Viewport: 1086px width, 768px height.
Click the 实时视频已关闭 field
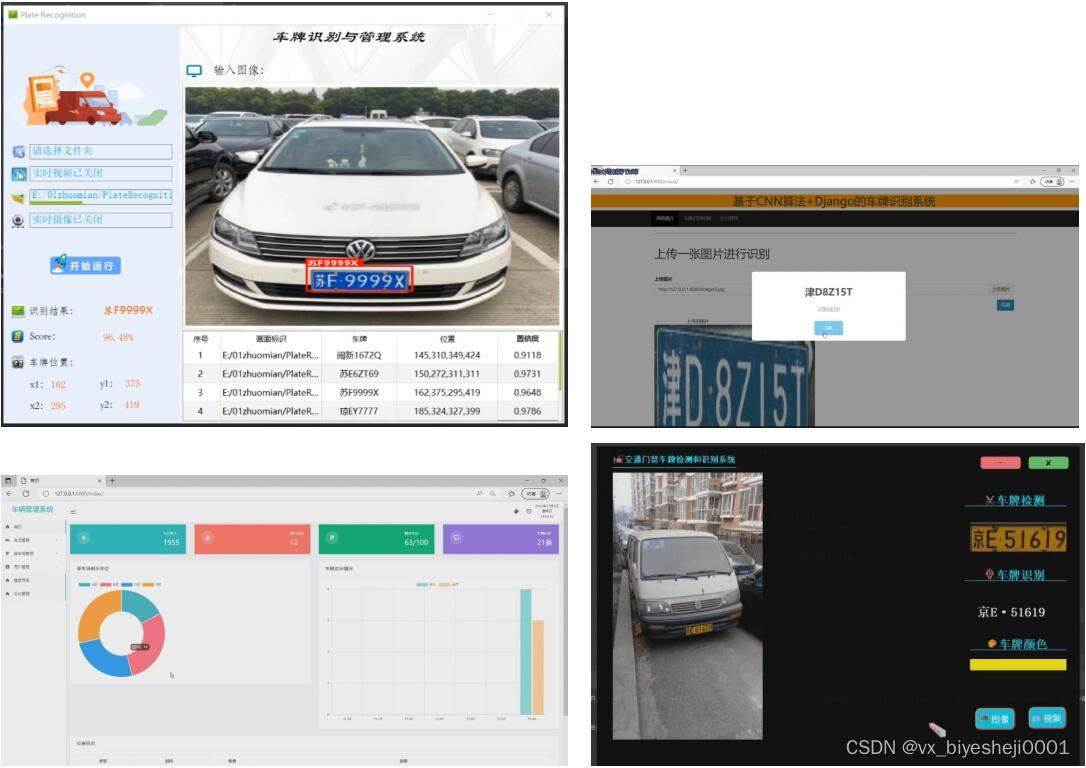[x=100, y=173]
